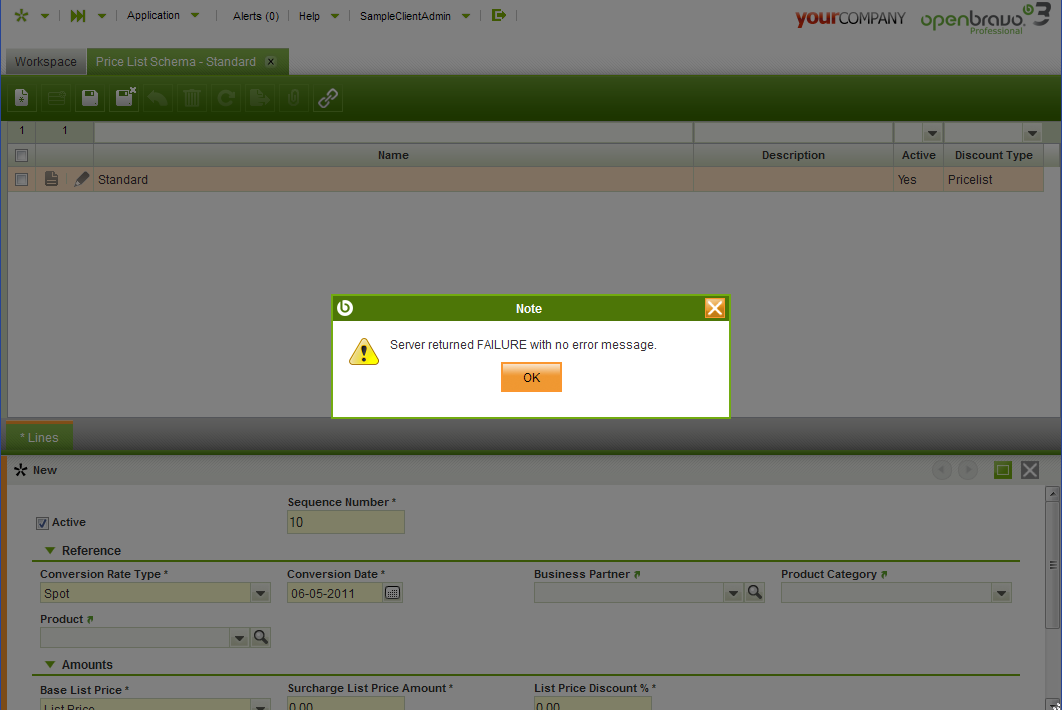Go to previous record arrow in form

point(941,469)
